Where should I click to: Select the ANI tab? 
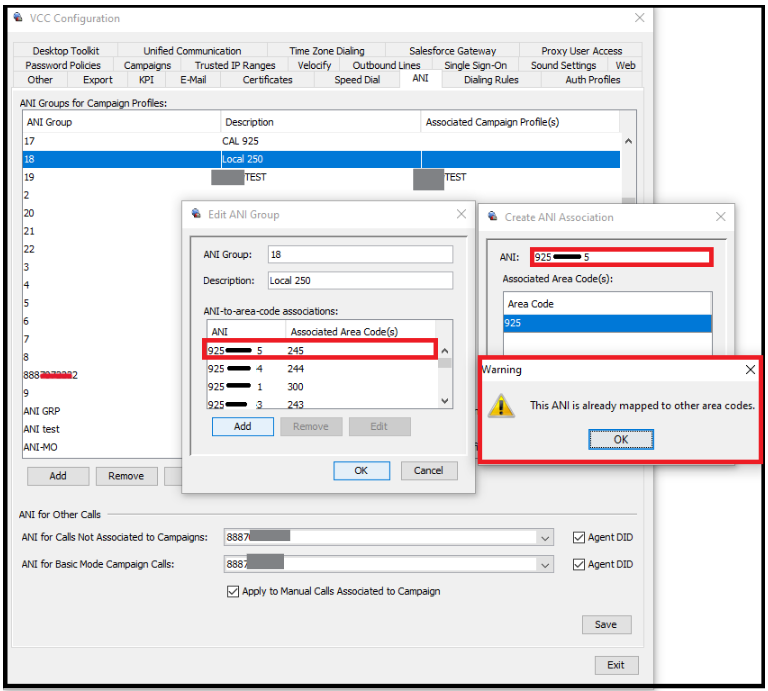[420, 78]
